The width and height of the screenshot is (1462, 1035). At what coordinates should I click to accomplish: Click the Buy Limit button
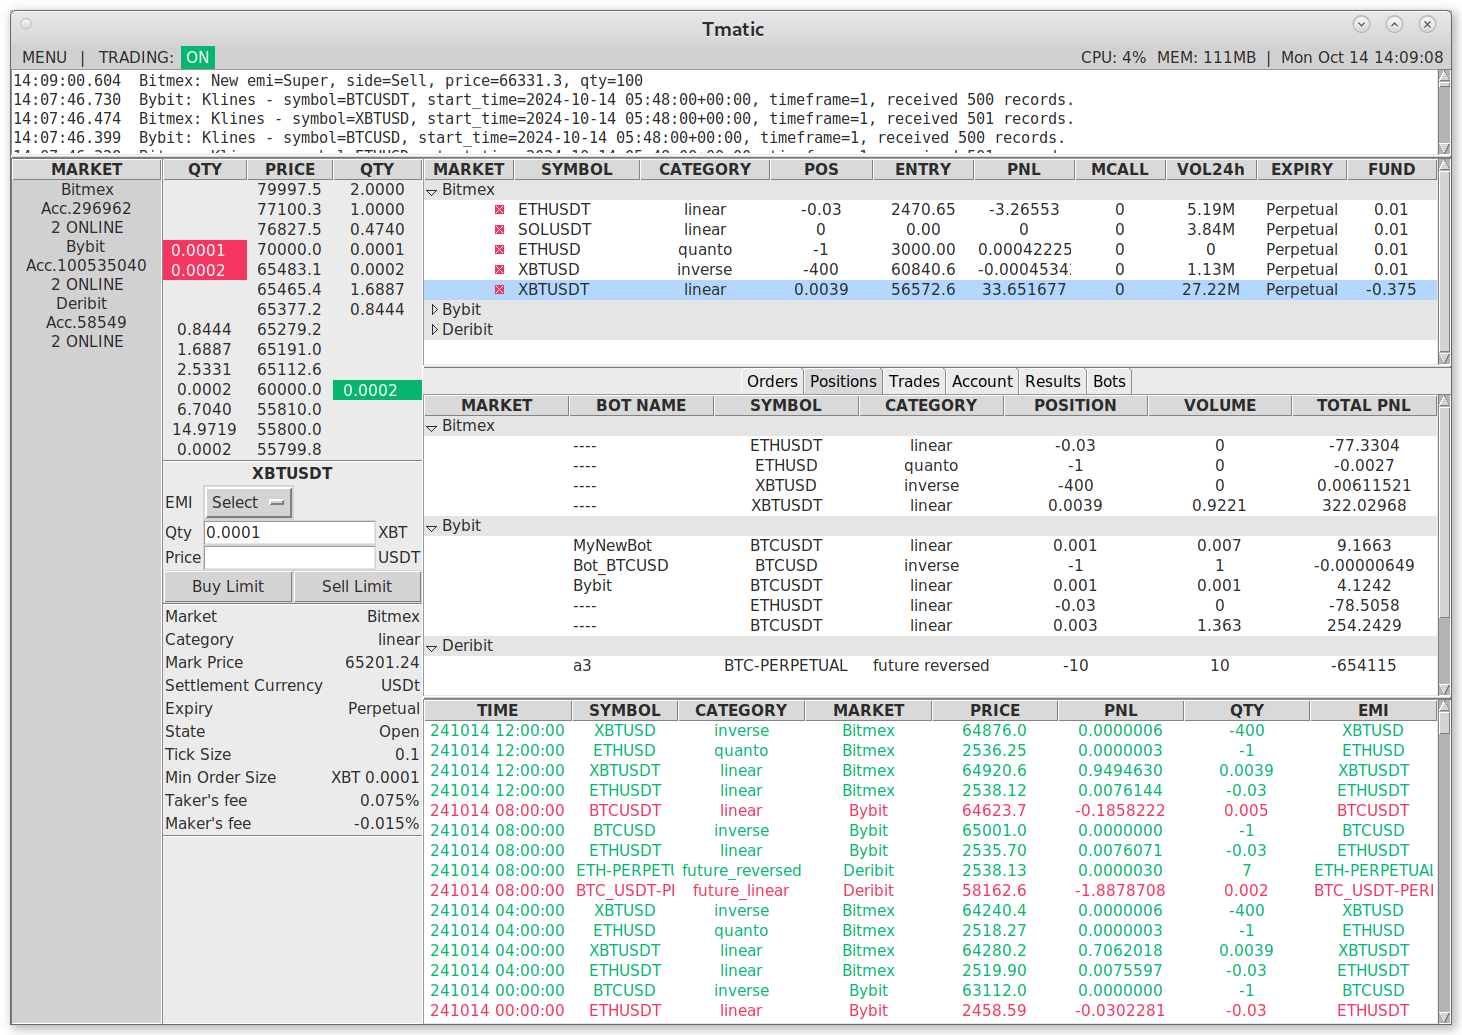[228, 586]
